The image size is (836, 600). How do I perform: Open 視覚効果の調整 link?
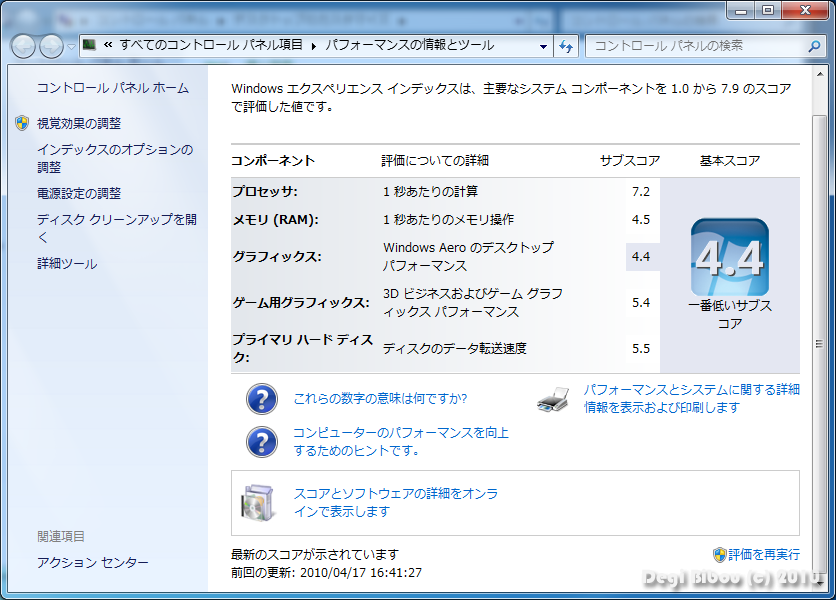point(79,123)
